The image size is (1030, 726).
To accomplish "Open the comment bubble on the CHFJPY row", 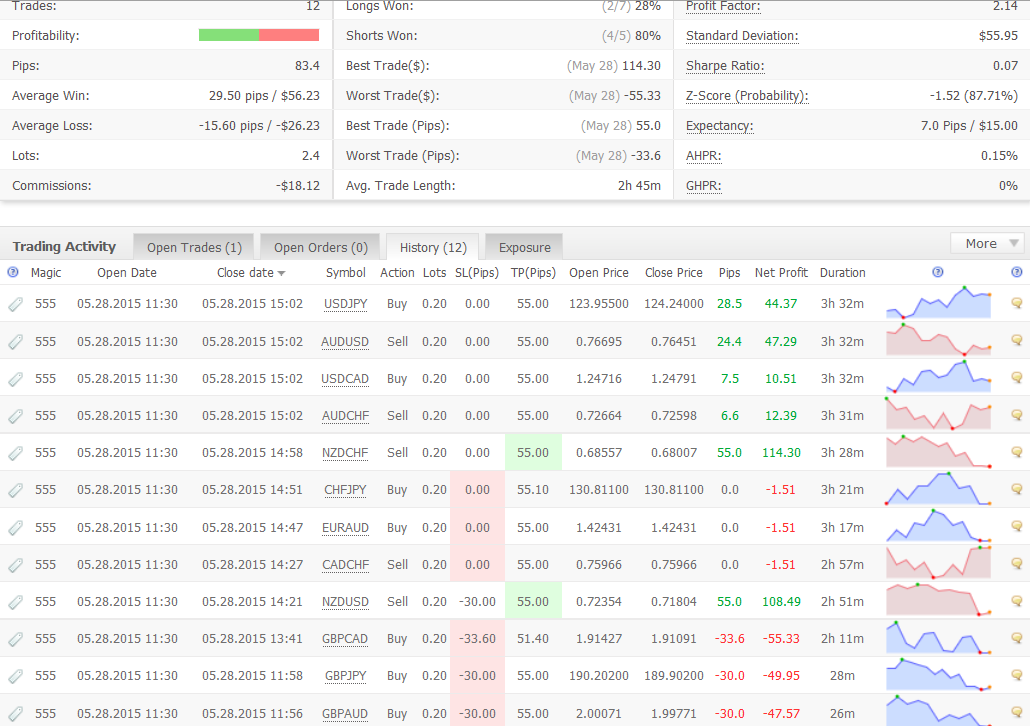I will pos(1016,489).
